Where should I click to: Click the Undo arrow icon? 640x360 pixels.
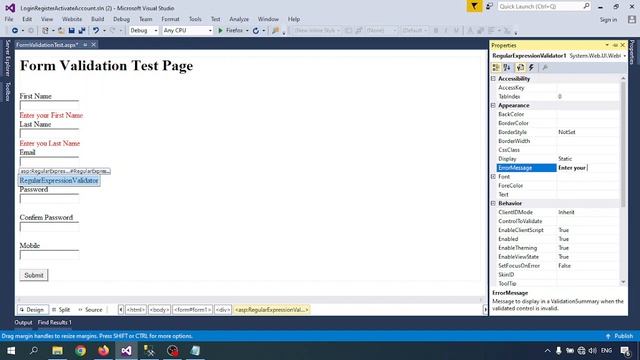click(x=96, y=31)
